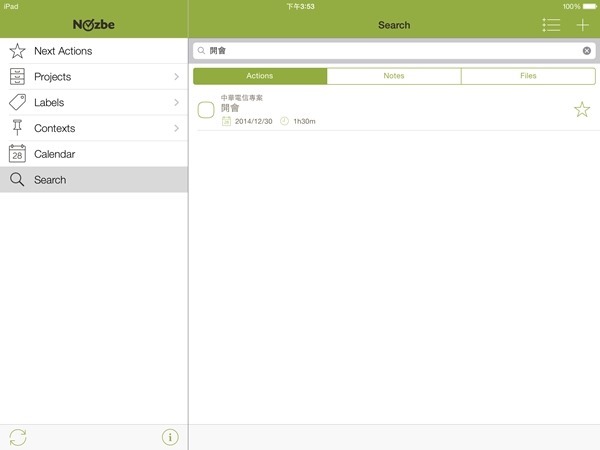This screenshot has height=450, width=600.
Task: Click the Nozbe logo
Action: (x=94, y=25)
